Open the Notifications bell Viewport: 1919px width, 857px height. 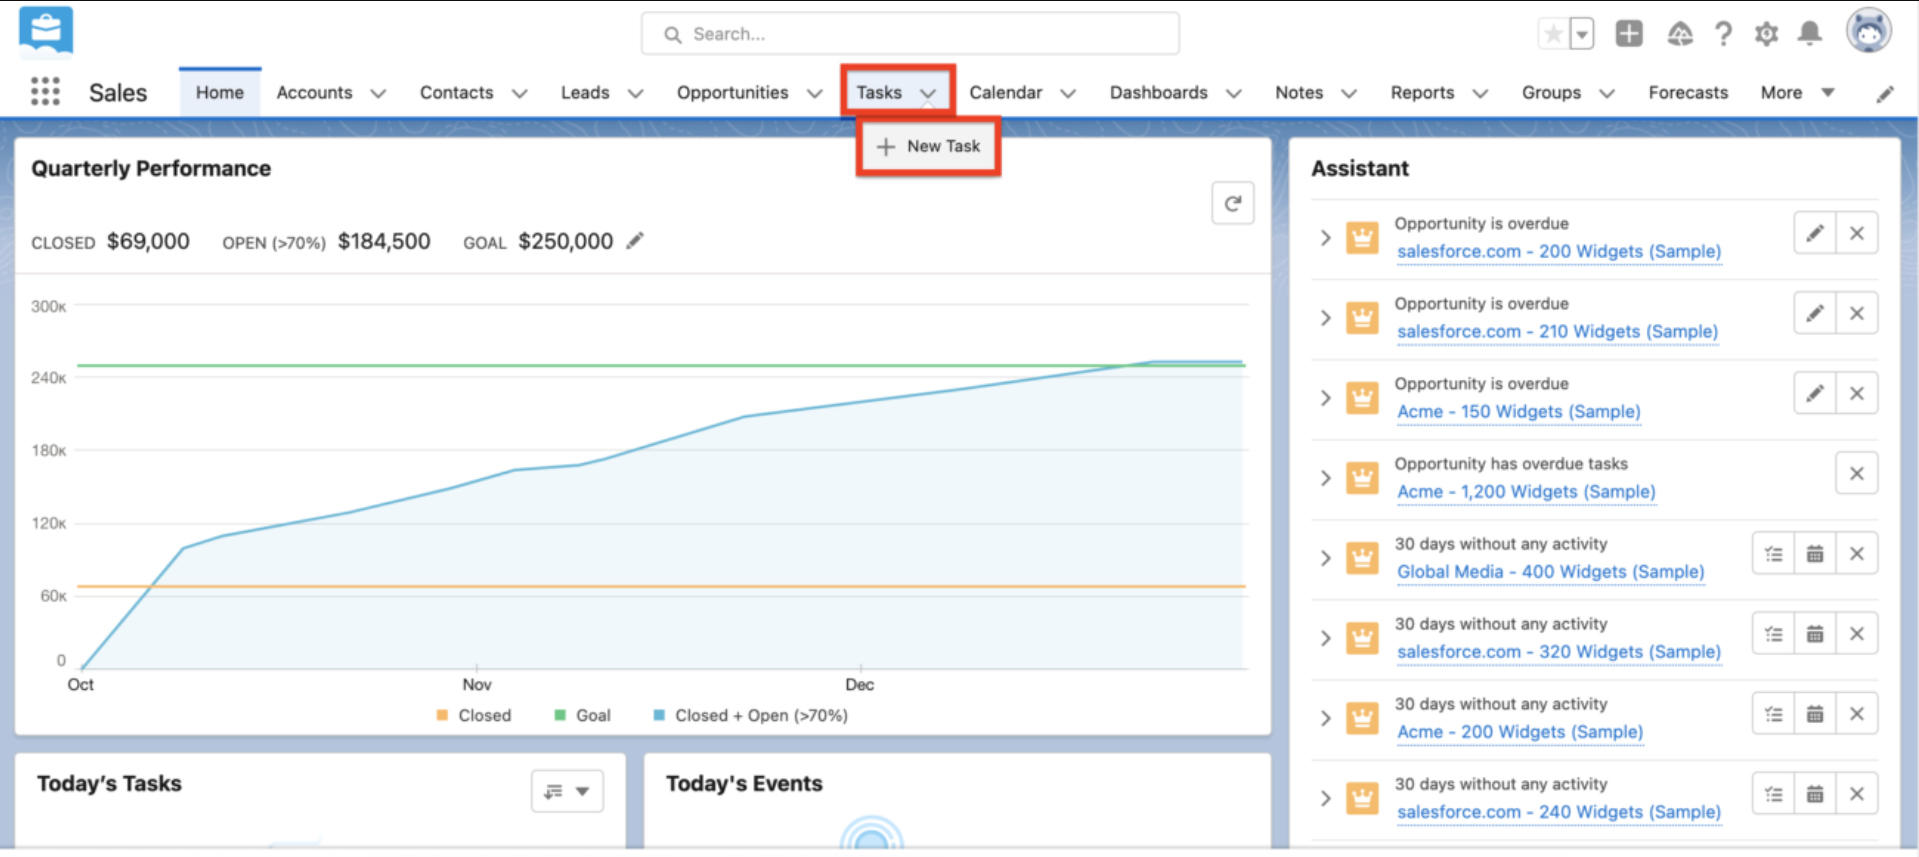[x=1809, y=34]
